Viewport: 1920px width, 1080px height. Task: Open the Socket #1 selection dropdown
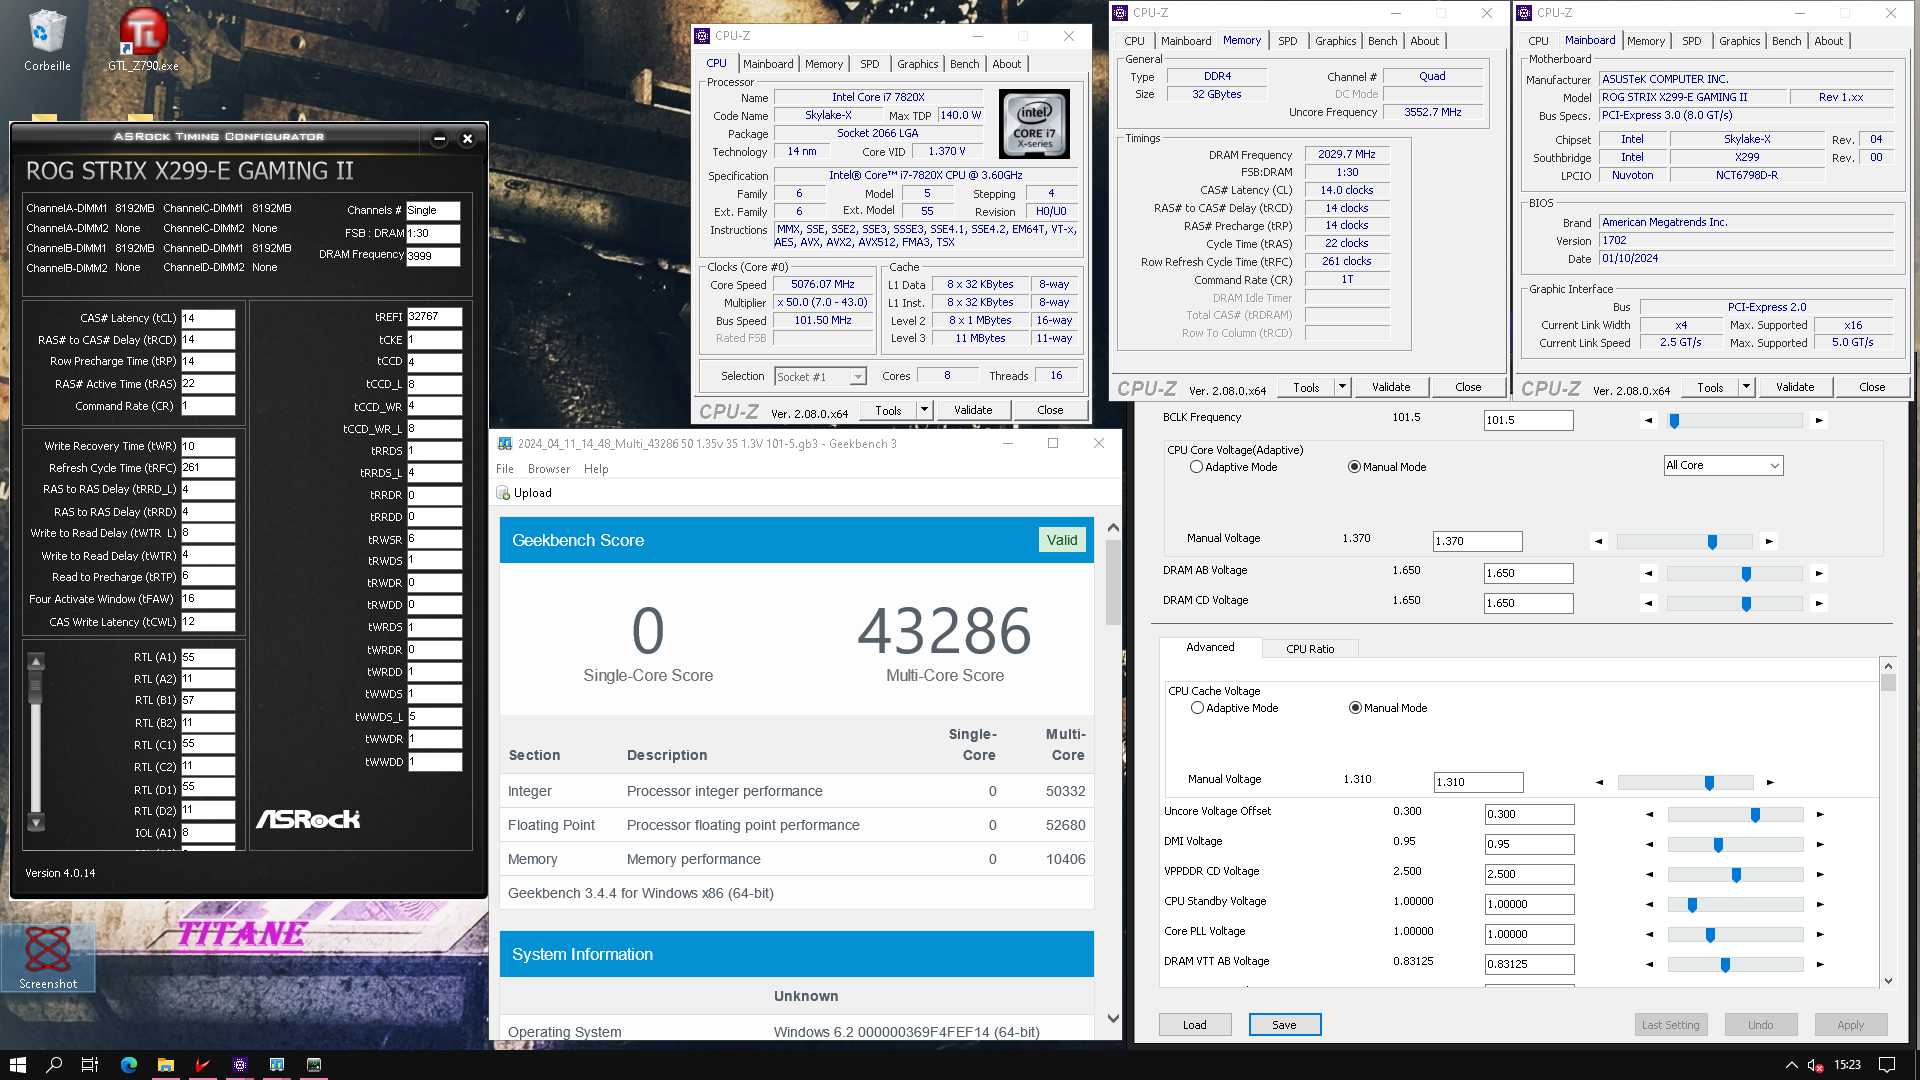(820, 376)
